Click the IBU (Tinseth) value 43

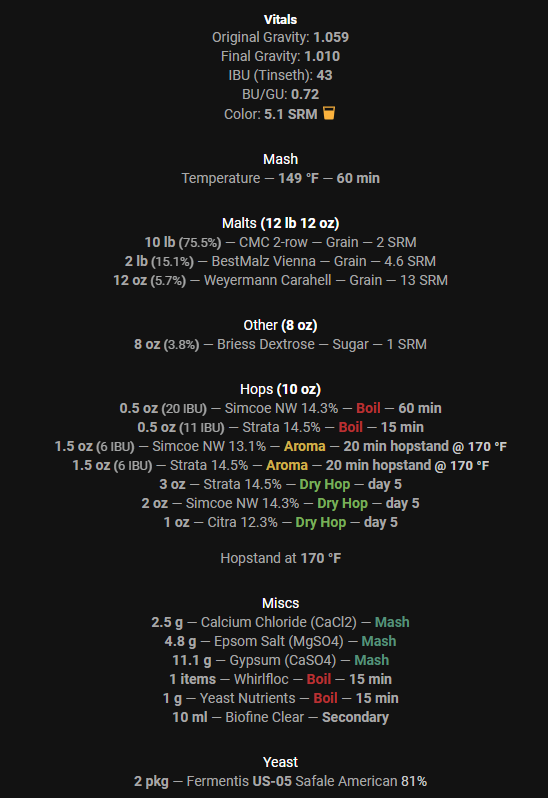coord(324,75)
